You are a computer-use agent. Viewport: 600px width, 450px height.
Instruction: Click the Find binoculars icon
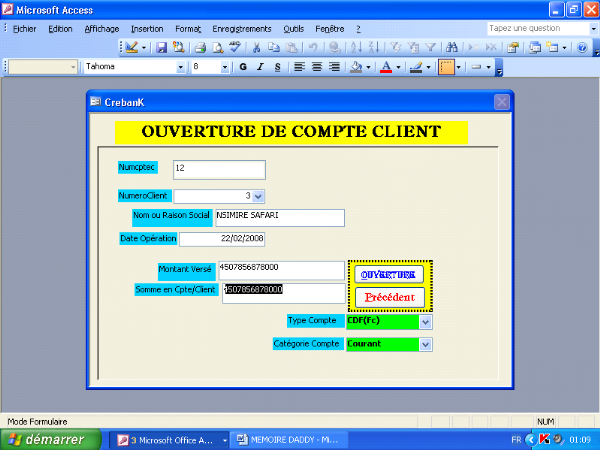click(x=452, y=47)
